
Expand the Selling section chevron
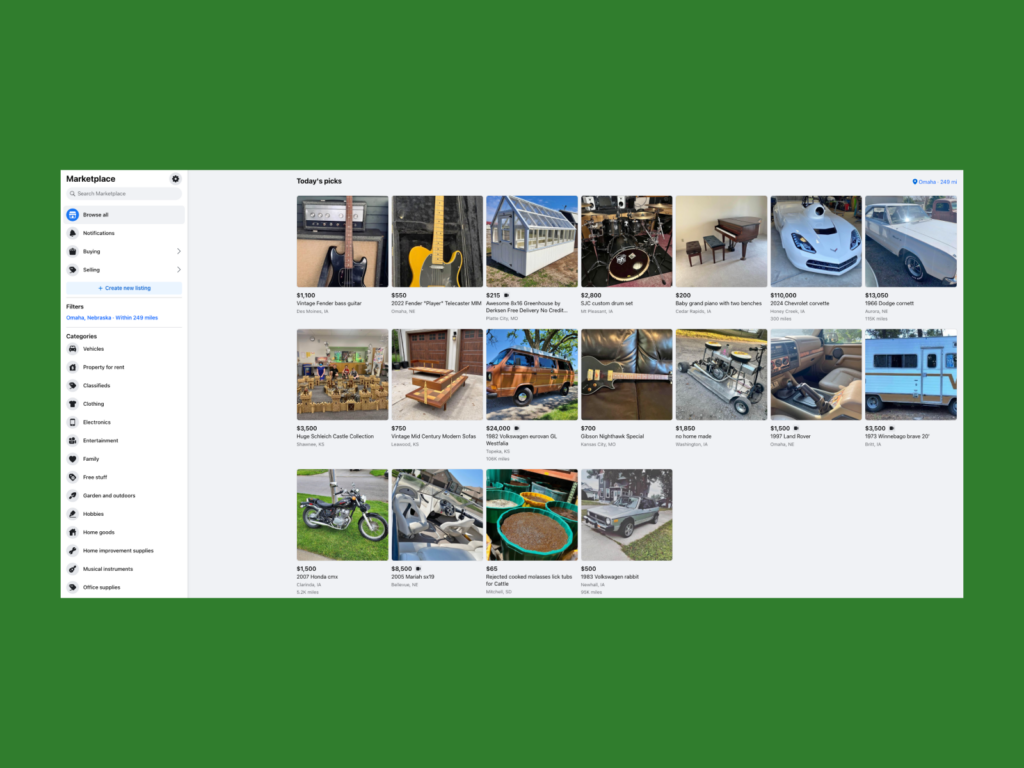178,270
